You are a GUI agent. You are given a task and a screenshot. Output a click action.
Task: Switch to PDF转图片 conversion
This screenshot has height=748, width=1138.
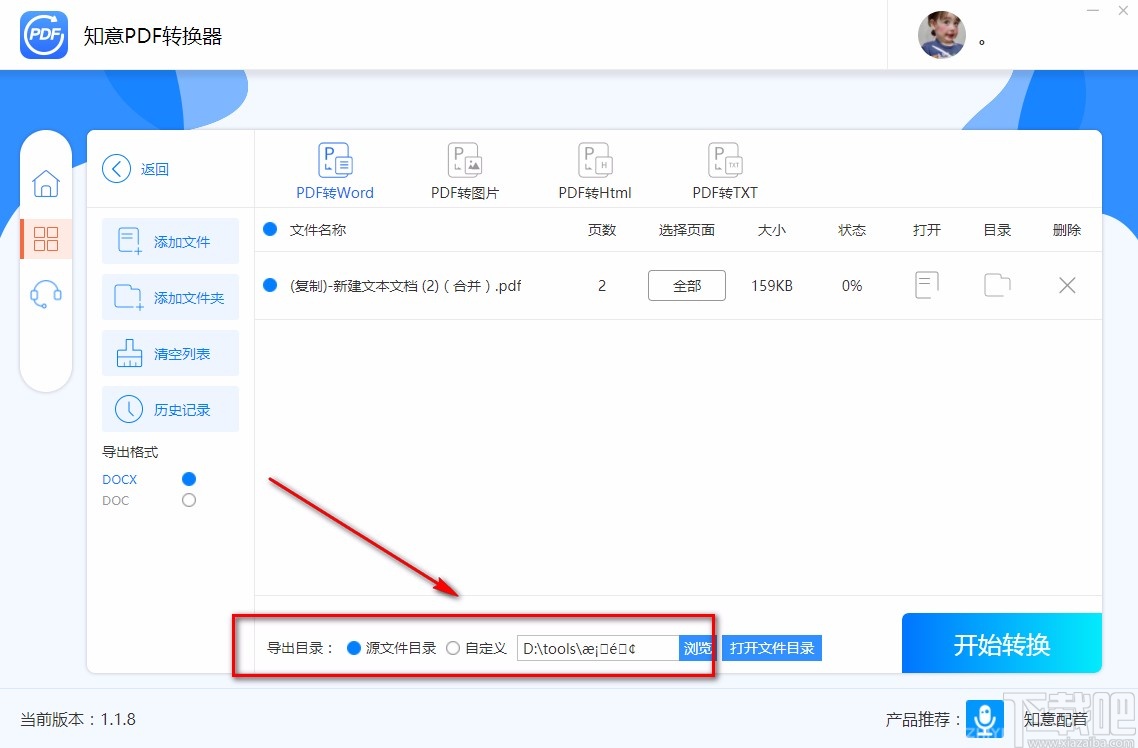(464, 170)
